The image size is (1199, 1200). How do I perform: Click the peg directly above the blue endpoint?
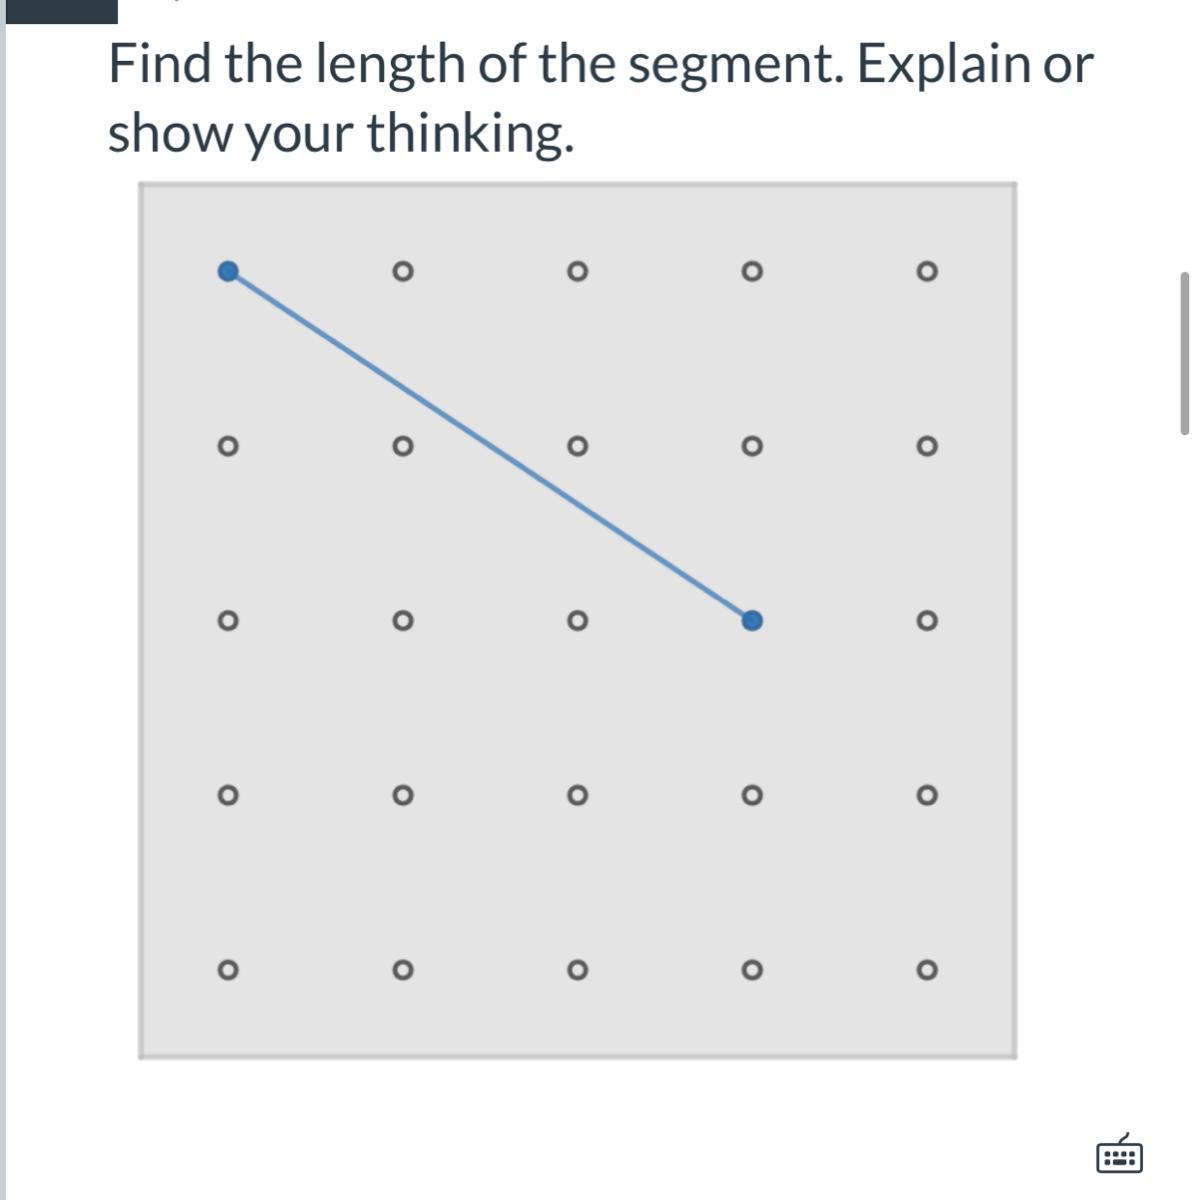752,446
